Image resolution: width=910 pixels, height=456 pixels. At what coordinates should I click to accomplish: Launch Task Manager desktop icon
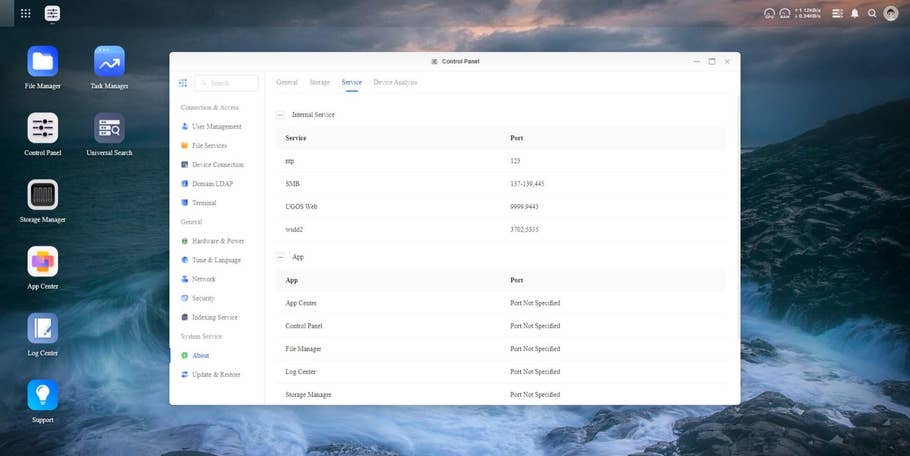pyautogui.click(x=109, y=62)
